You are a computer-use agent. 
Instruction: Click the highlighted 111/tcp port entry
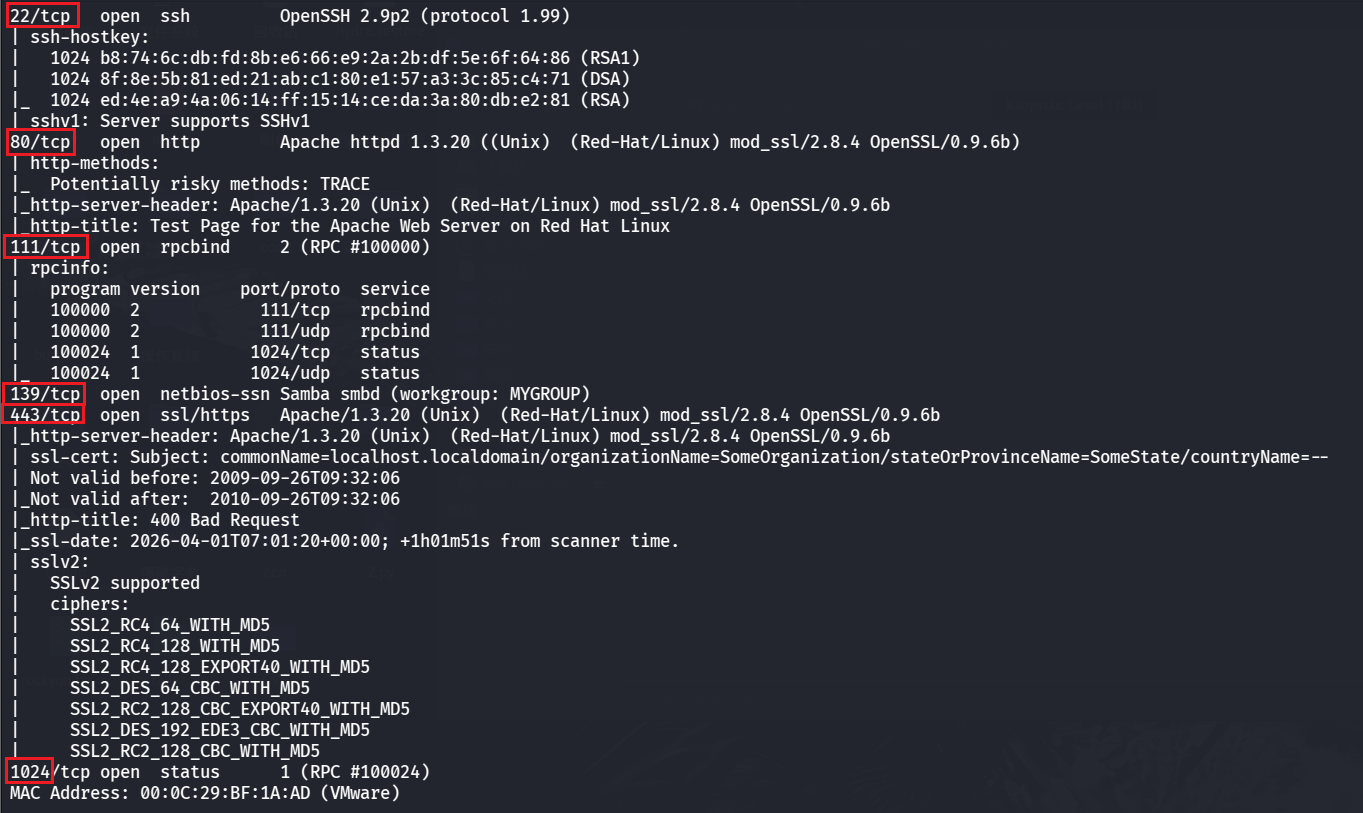tap(46, 247)
